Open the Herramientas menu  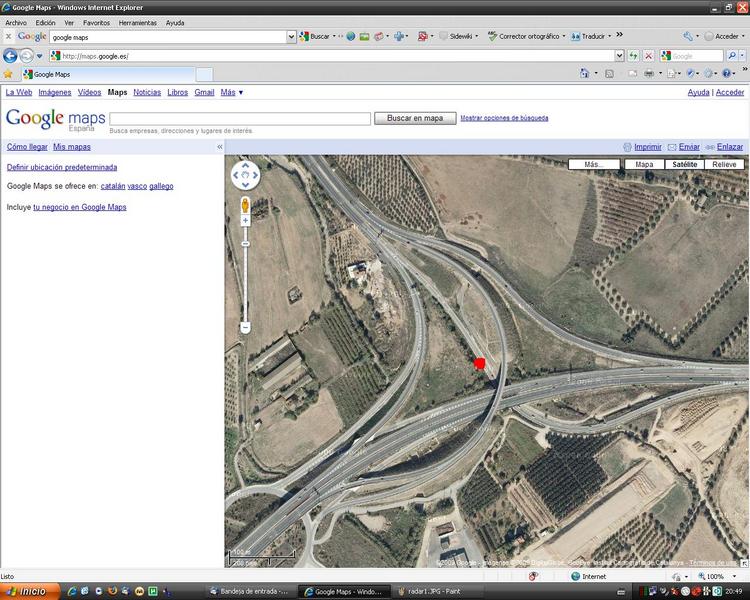point(137,22)
